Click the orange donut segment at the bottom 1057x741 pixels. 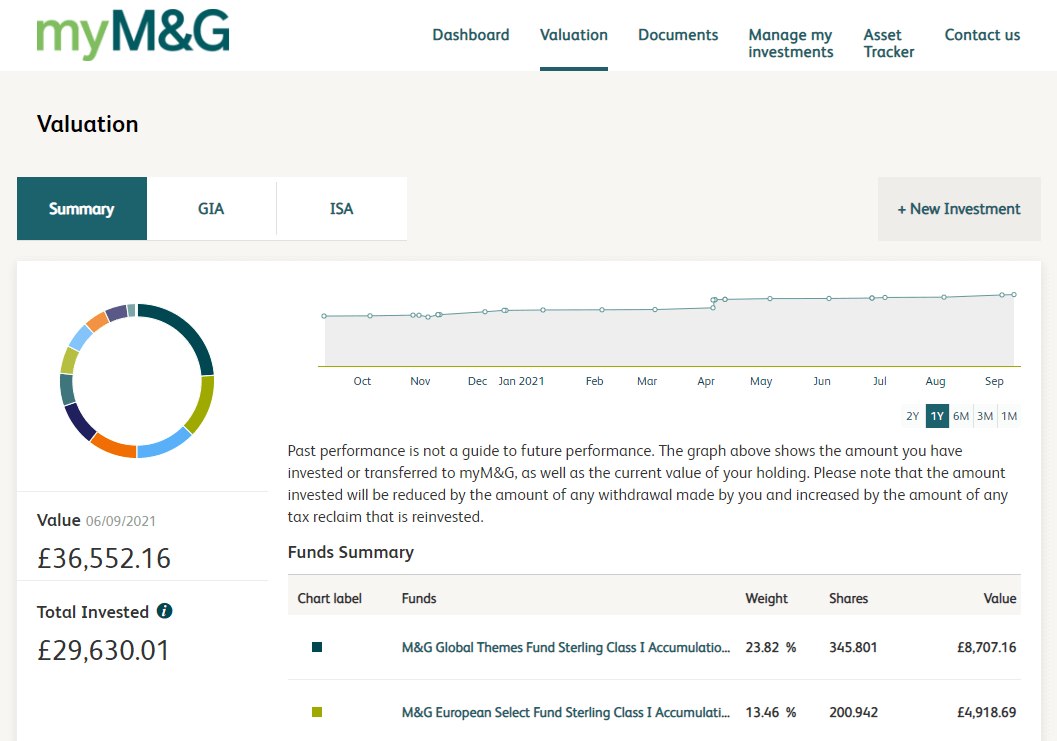(x=112, y=446)
